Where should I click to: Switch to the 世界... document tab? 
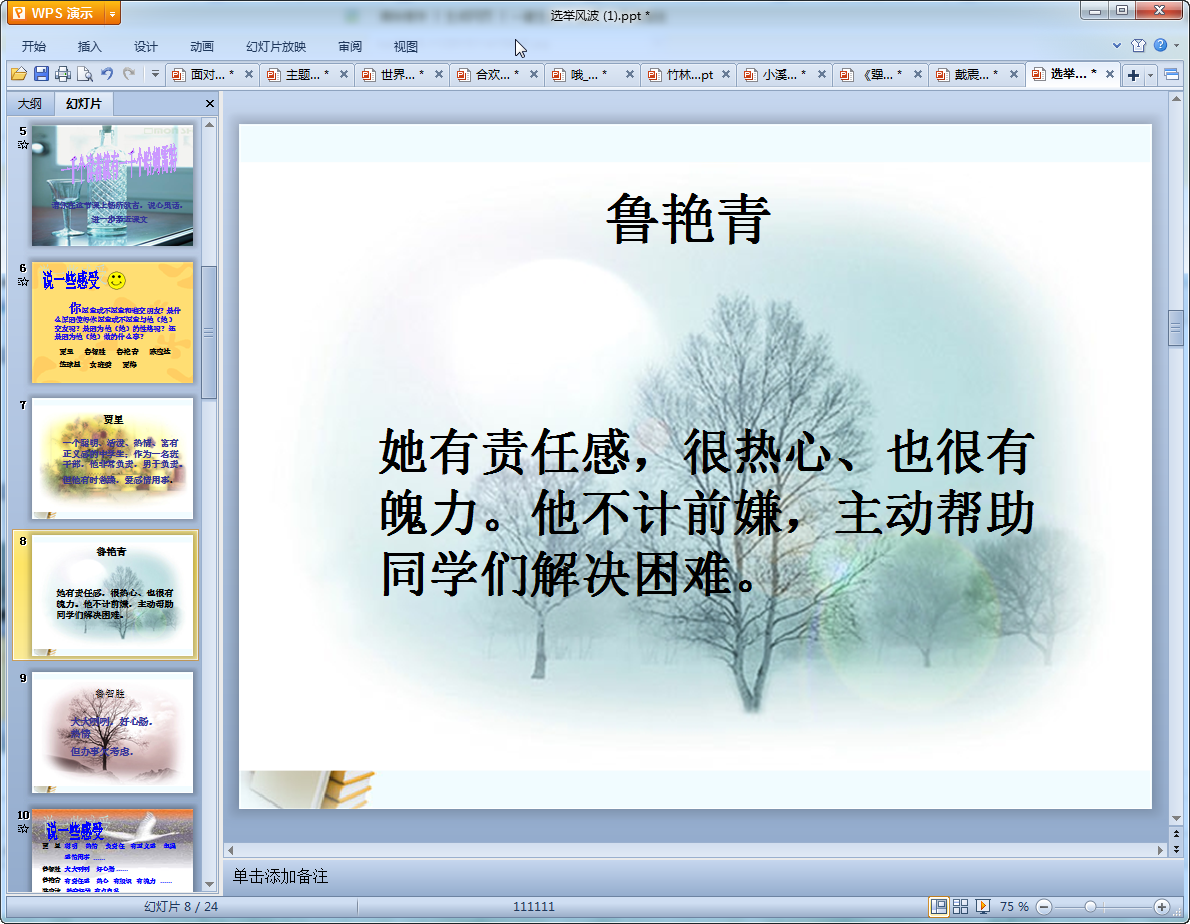pyautogui.click(x=396, y=74)
